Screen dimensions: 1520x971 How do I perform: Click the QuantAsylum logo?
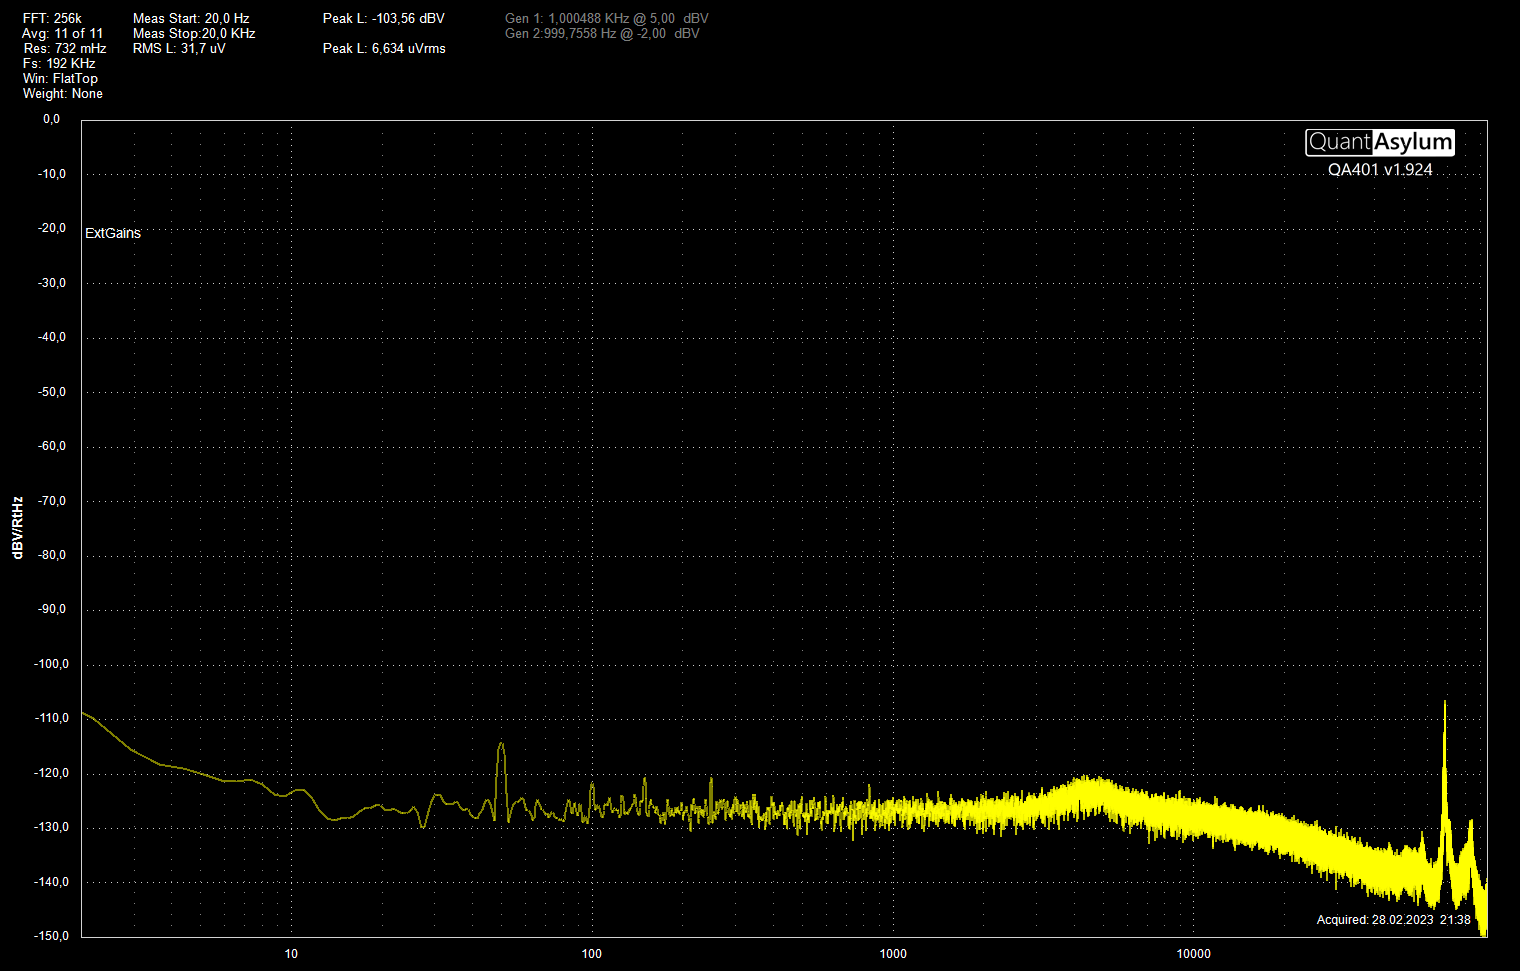click(1379, 142)
